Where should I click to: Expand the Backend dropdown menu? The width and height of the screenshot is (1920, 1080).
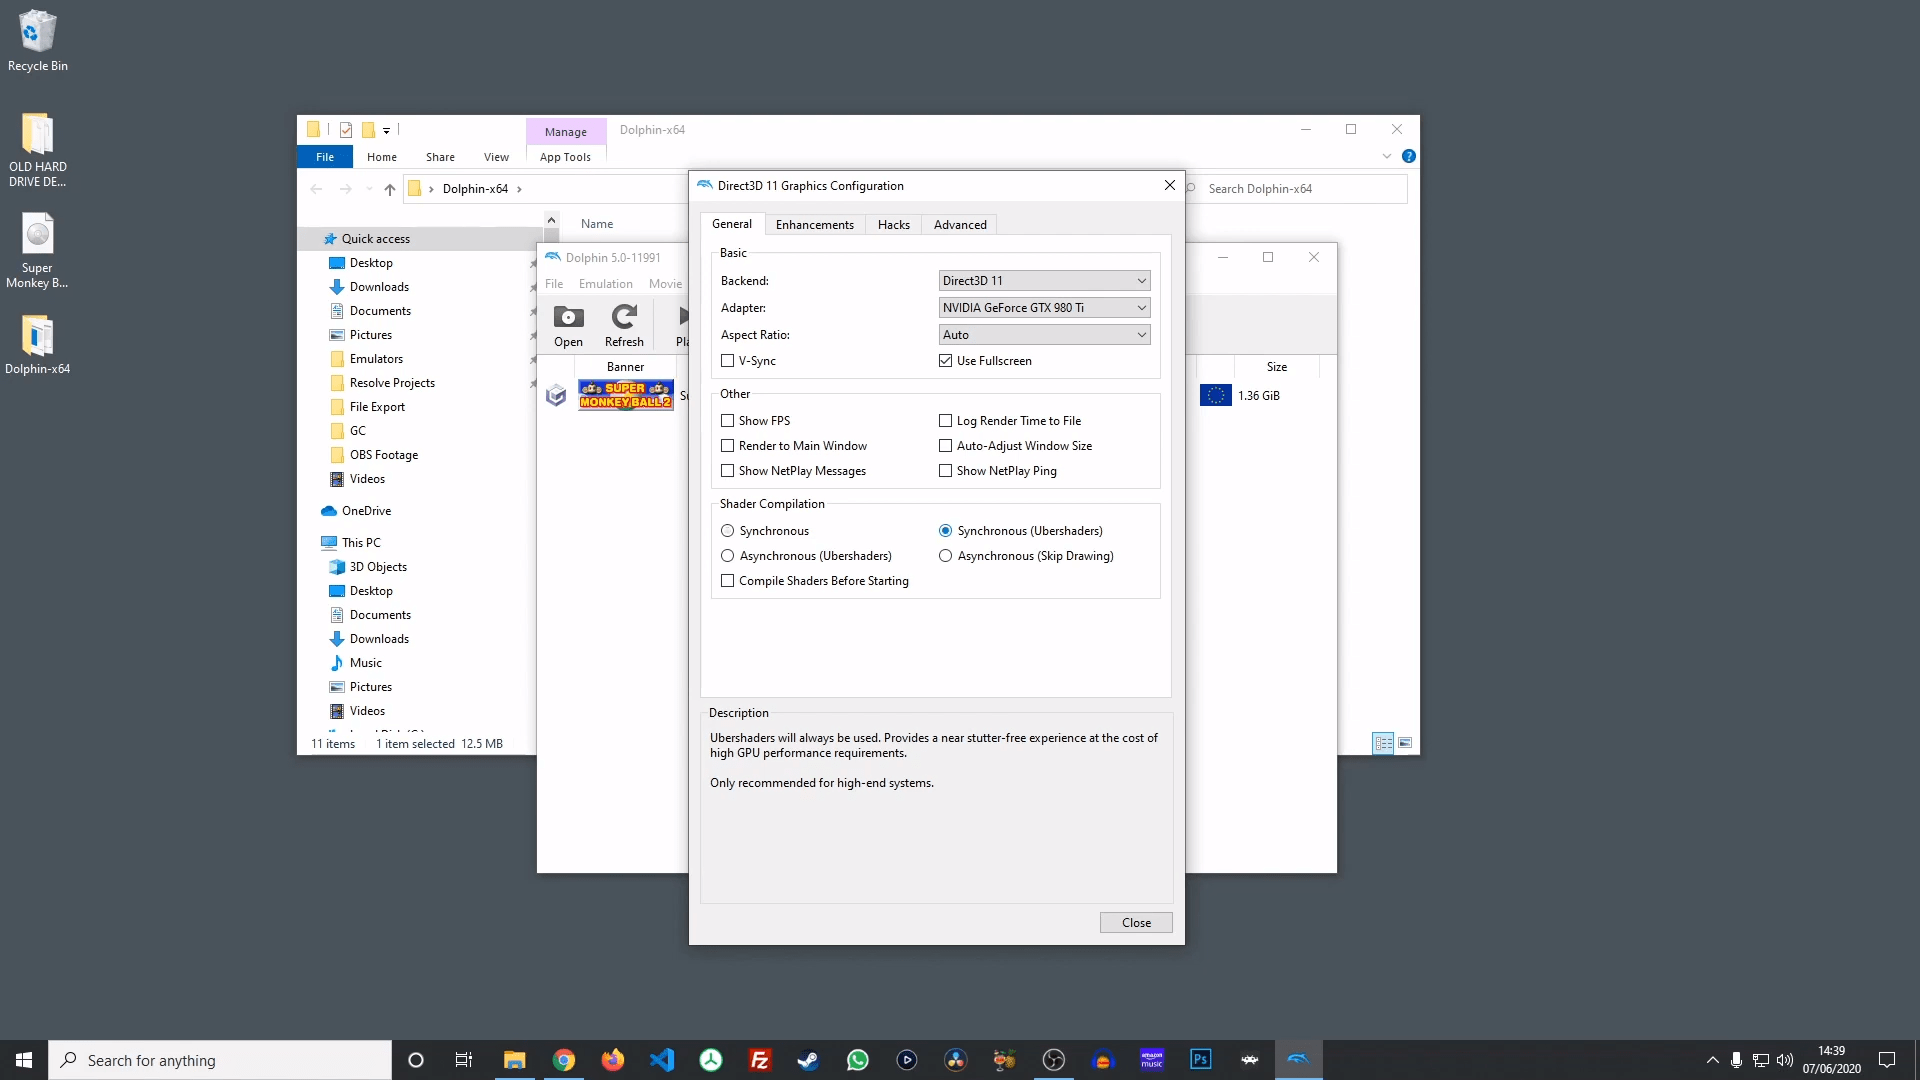[1139, 280]
